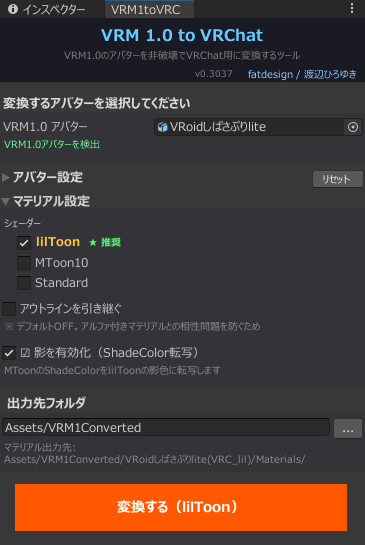Click the Standard shader label
Image resolution: width=365 pixels, height=545 pixels.
tap(62, 283)
